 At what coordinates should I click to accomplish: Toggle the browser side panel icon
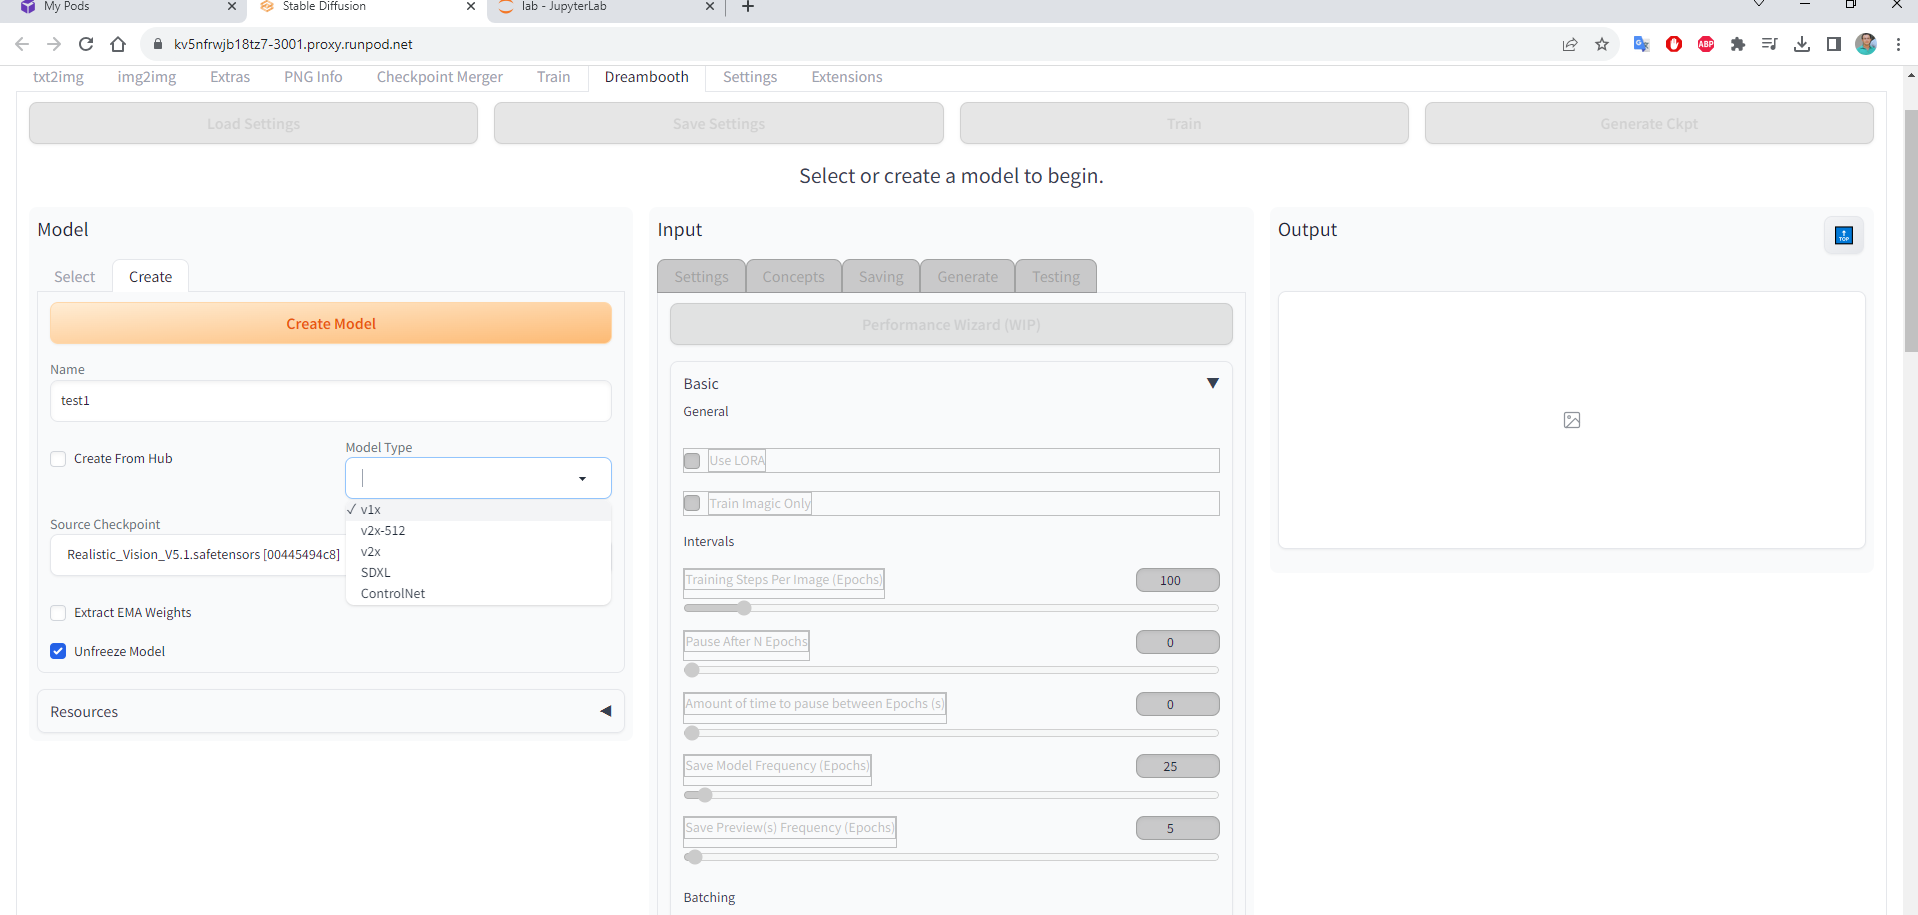click(x=1834, y=44)
